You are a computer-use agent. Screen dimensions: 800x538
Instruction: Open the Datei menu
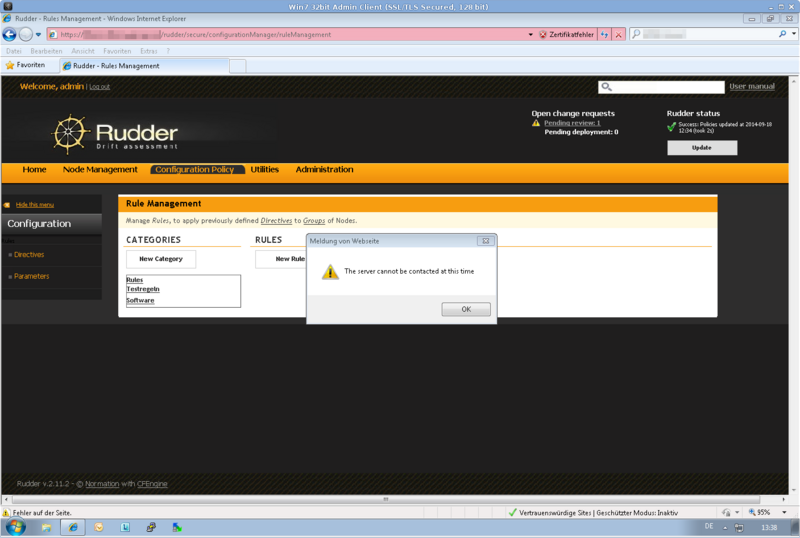point(14,51)
